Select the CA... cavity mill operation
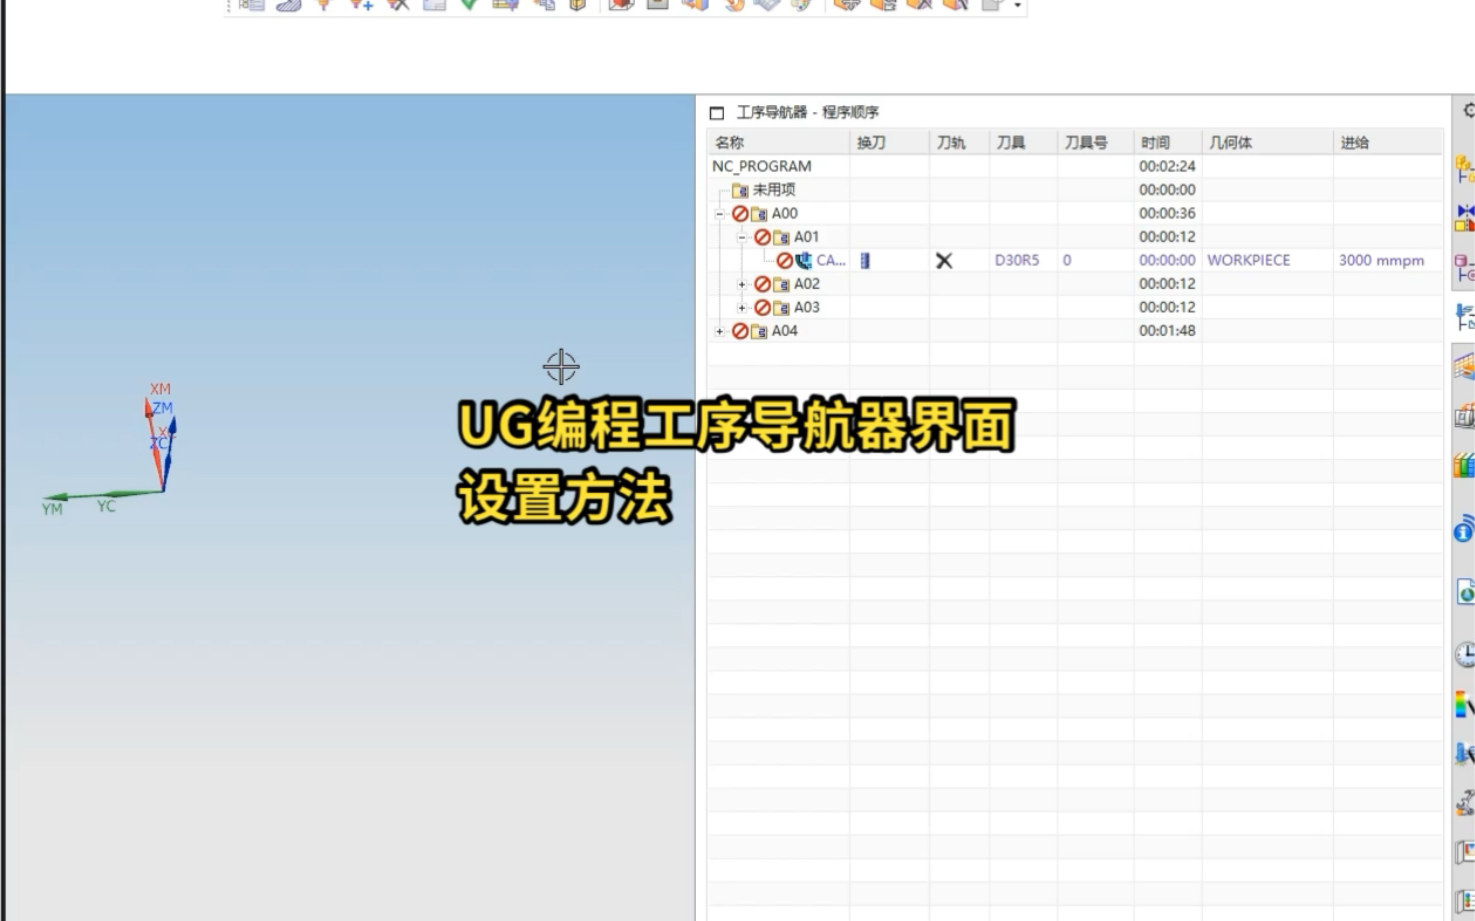This screenshot has height=921, width=1475. (x=831, y=260)
